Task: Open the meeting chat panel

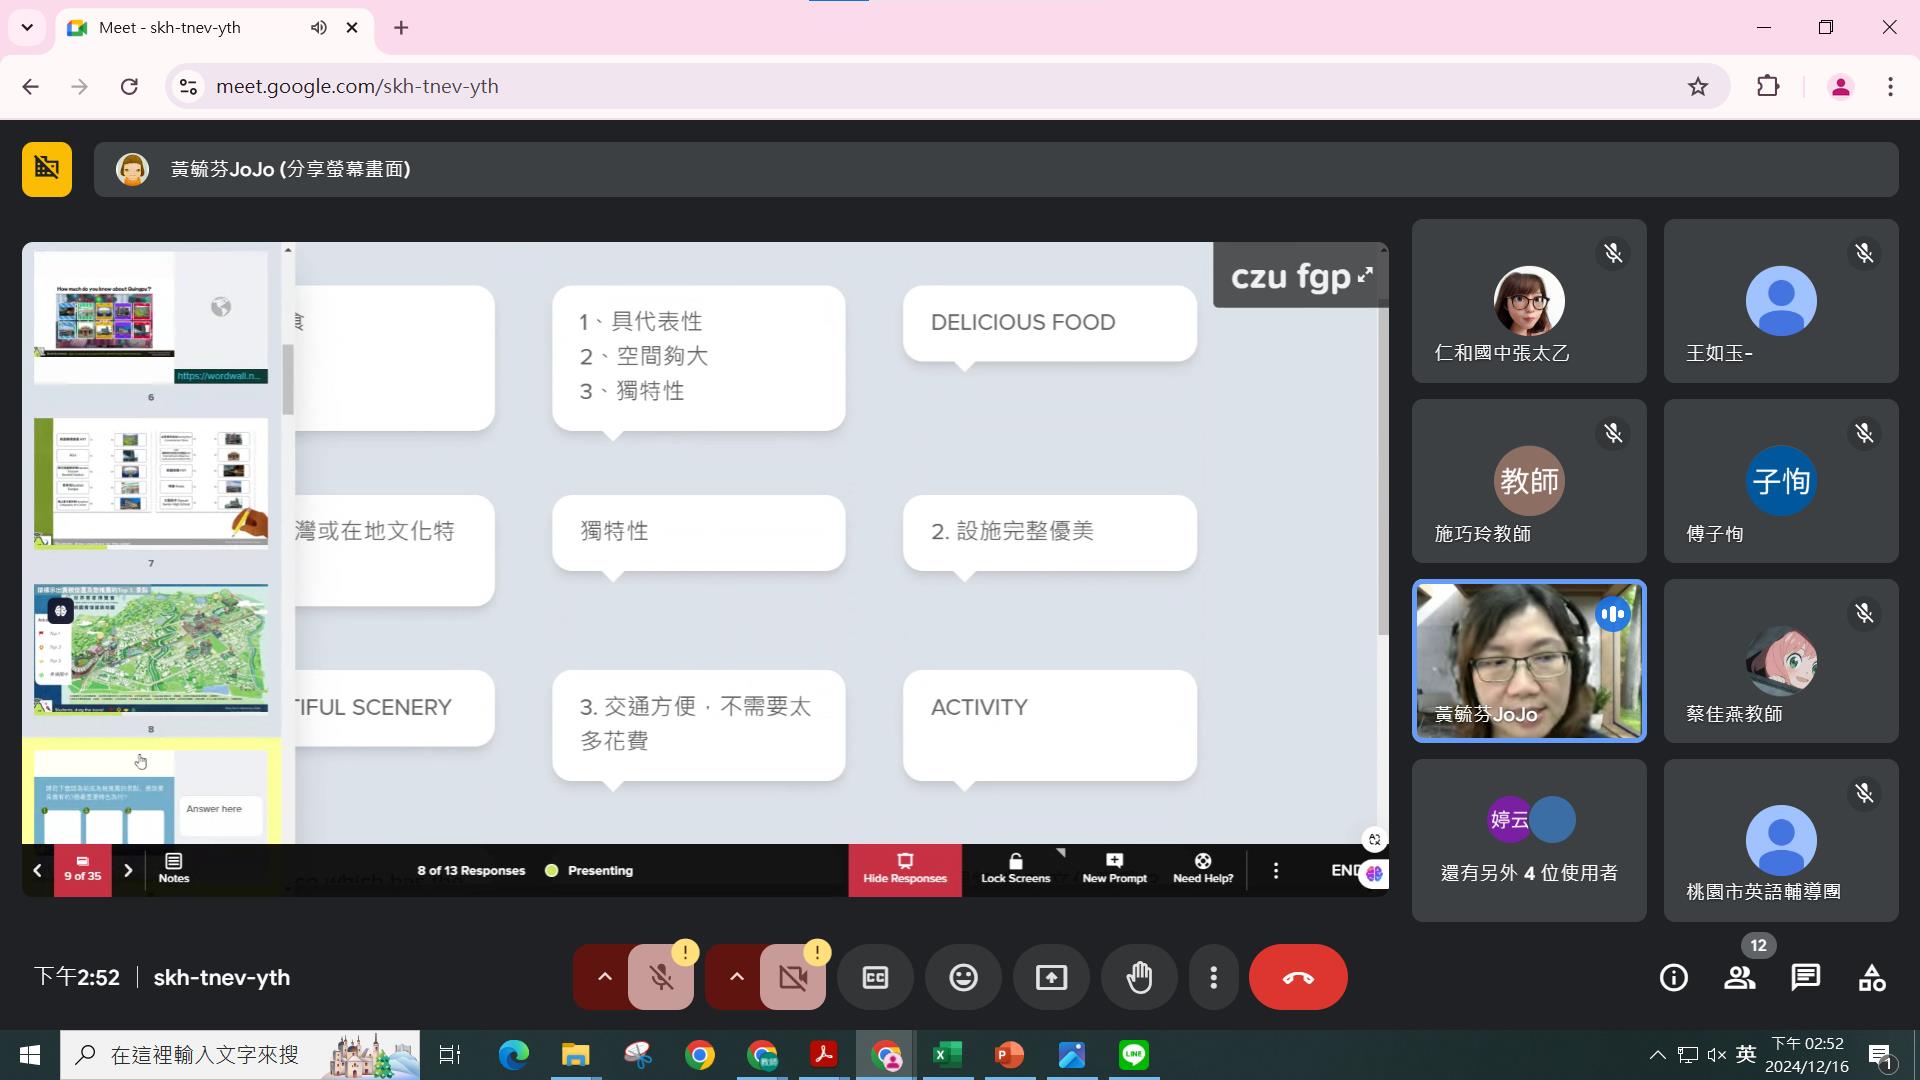Action: [1805, 977]
